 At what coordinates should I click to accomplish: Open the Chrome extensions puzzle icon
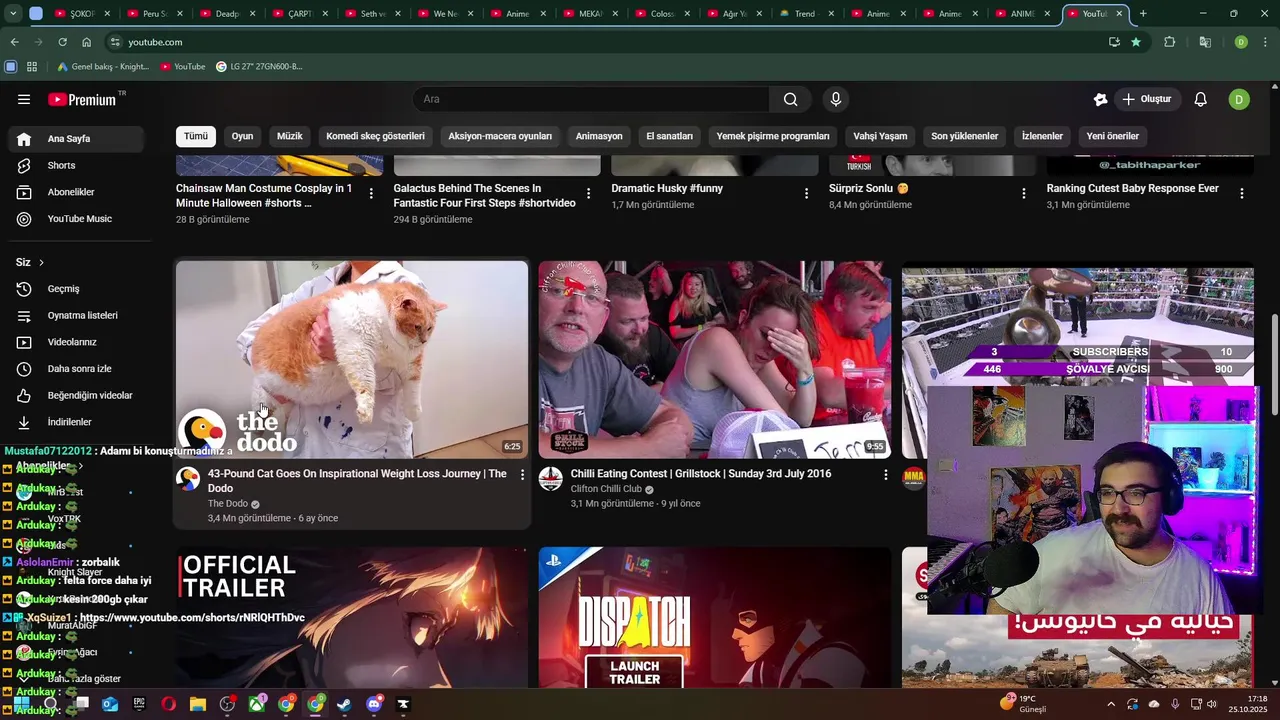(x=1169, y=42)
